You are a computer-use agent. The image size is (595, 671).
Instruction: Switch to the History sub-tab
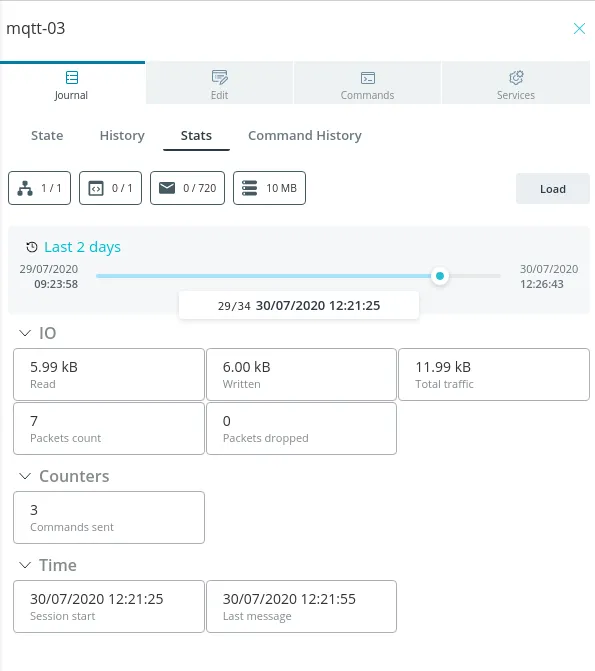tap(122, 136)
